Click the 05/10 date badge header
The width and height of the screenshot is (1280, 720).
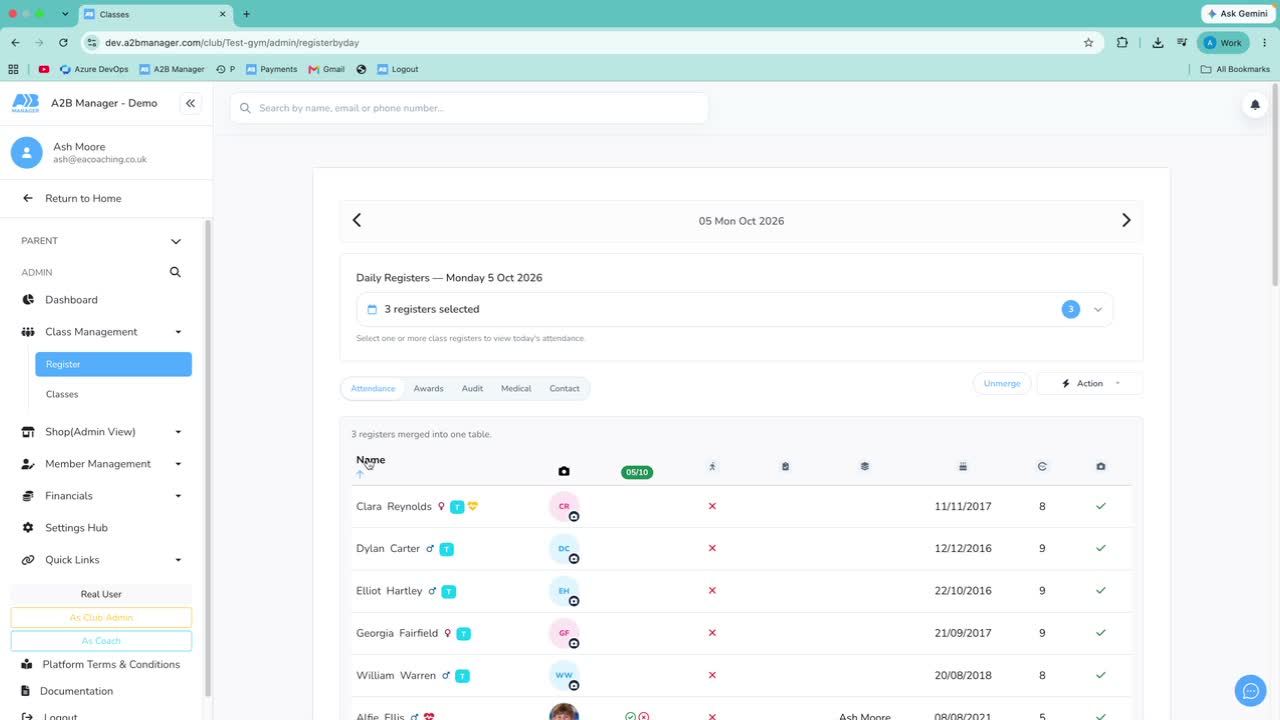point(637,472)
